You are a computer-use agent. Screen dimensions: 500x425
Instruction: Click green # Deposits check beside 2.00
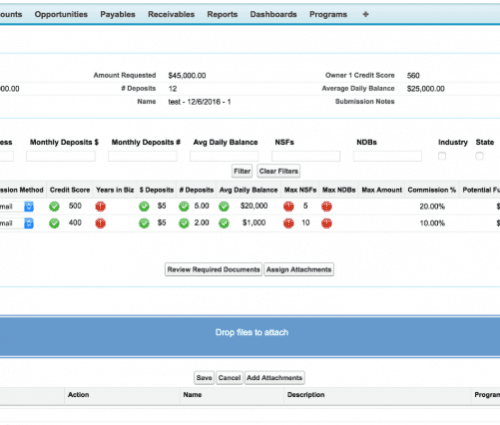tap(184, 223)
